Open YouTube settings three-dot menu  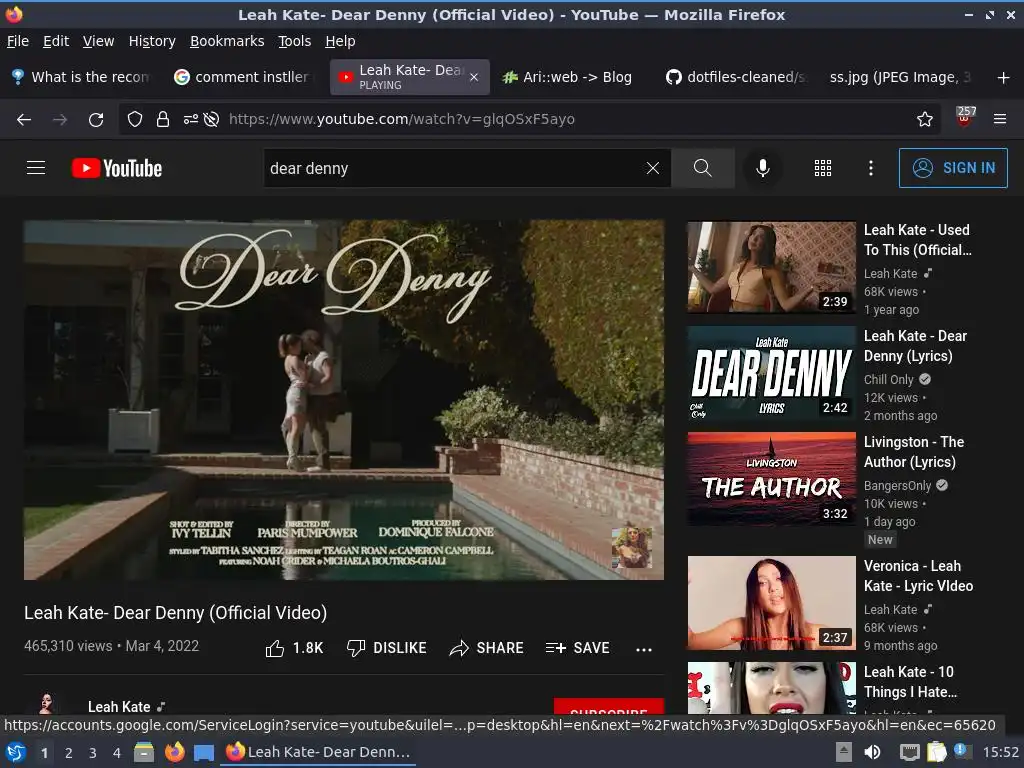[871, 168]
